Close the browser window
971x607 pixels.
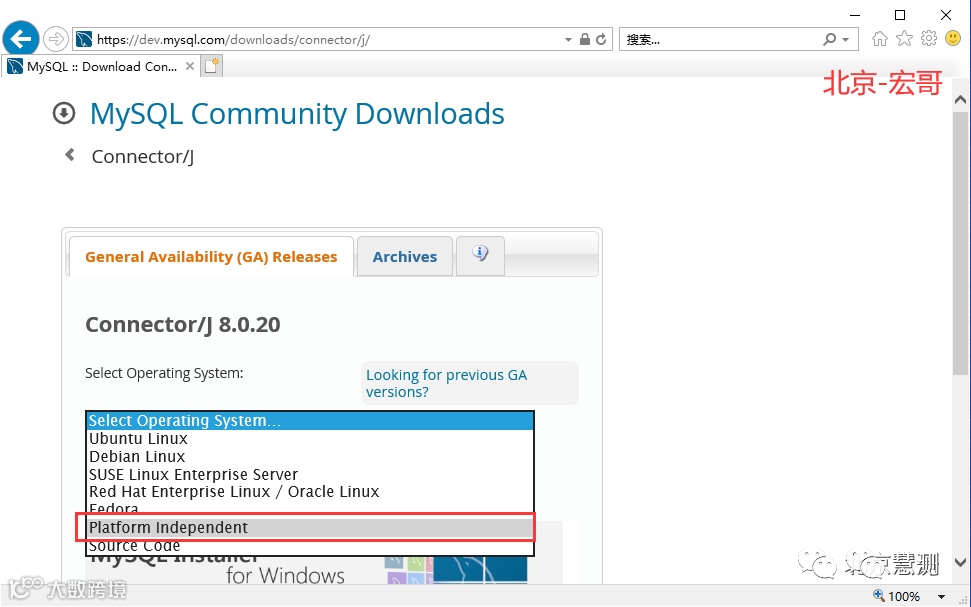click(946, 15)
